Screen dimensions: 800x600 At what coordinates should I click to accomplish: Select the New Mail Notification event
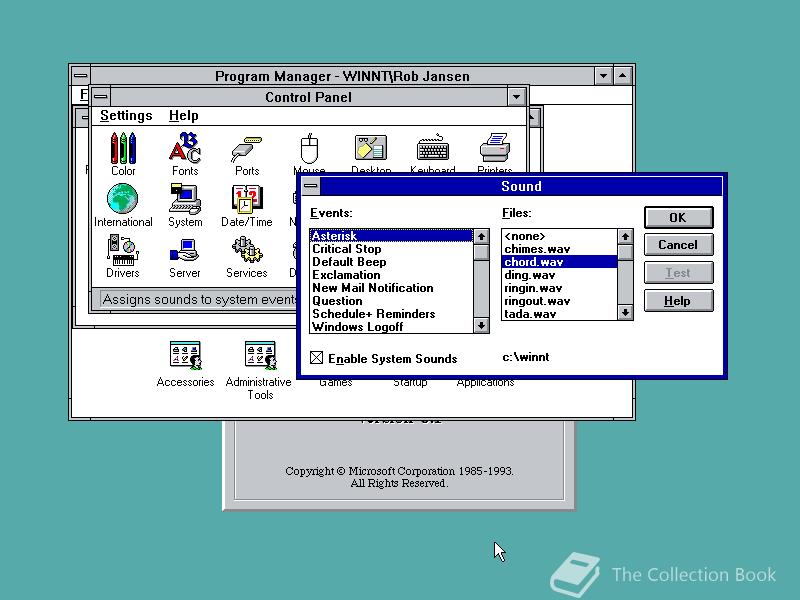[x=391, y=288]
